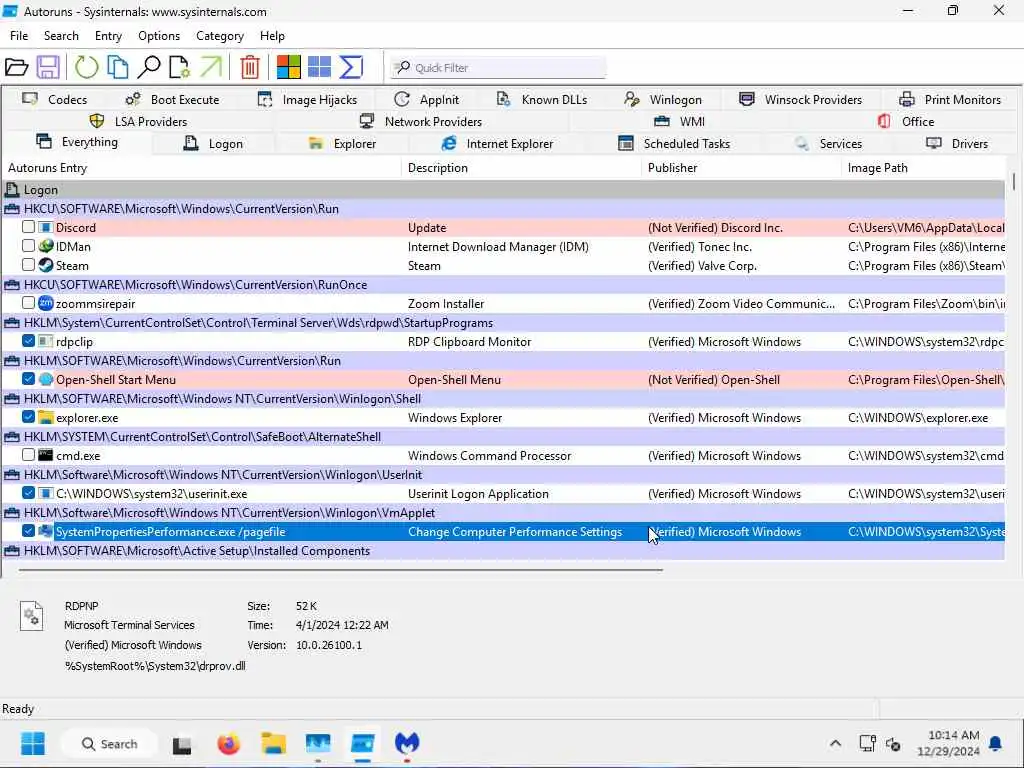Enable the Steam autorun checkbox
1024x768 pixels.
point(28,265)
